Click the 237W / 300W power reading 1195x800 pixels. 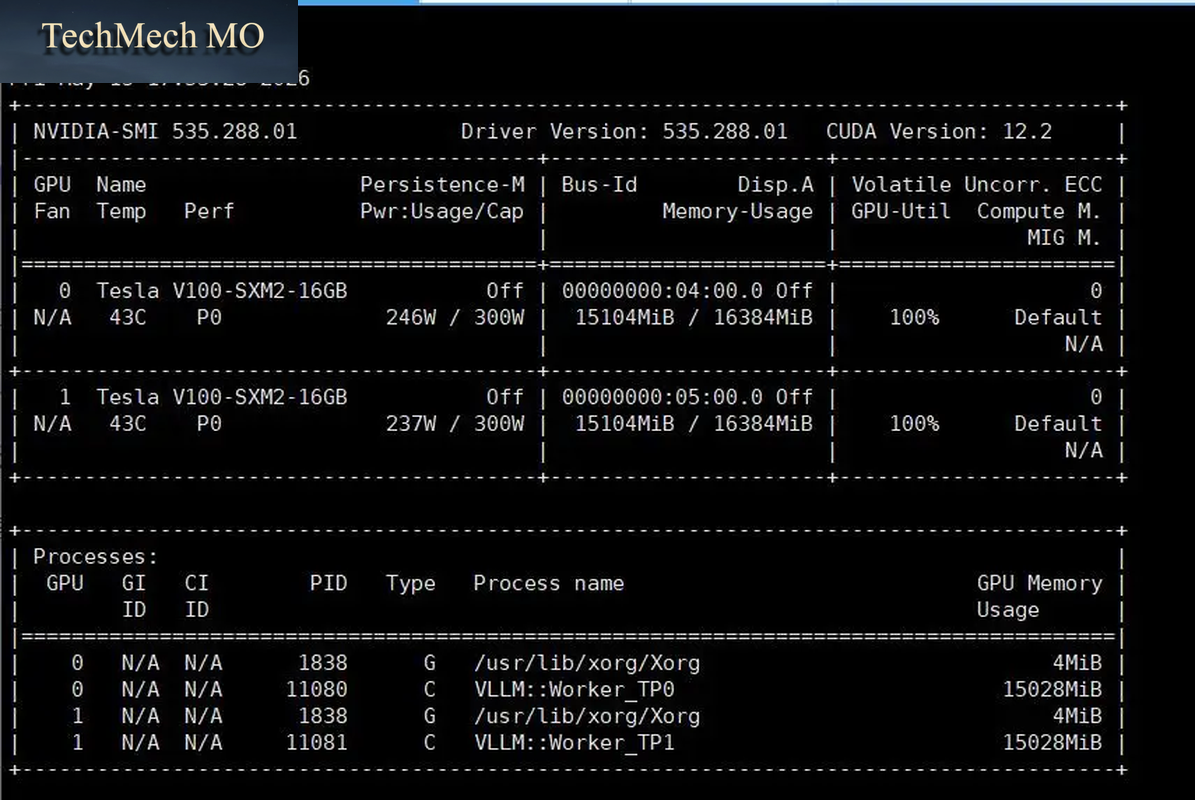tap(455, 424)
